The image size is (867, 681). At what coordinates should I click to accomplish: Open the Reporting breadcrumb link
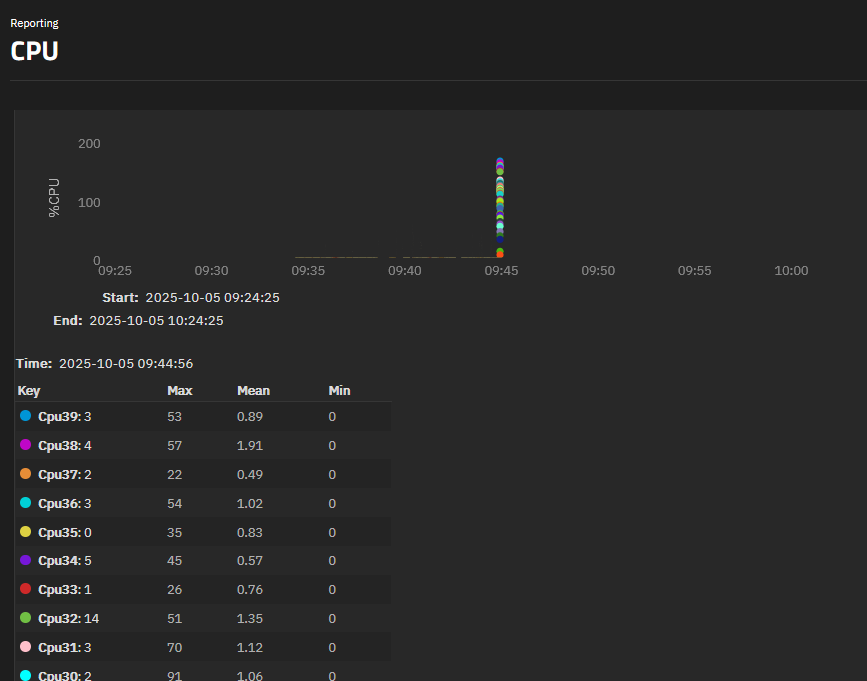click(34, 23)
